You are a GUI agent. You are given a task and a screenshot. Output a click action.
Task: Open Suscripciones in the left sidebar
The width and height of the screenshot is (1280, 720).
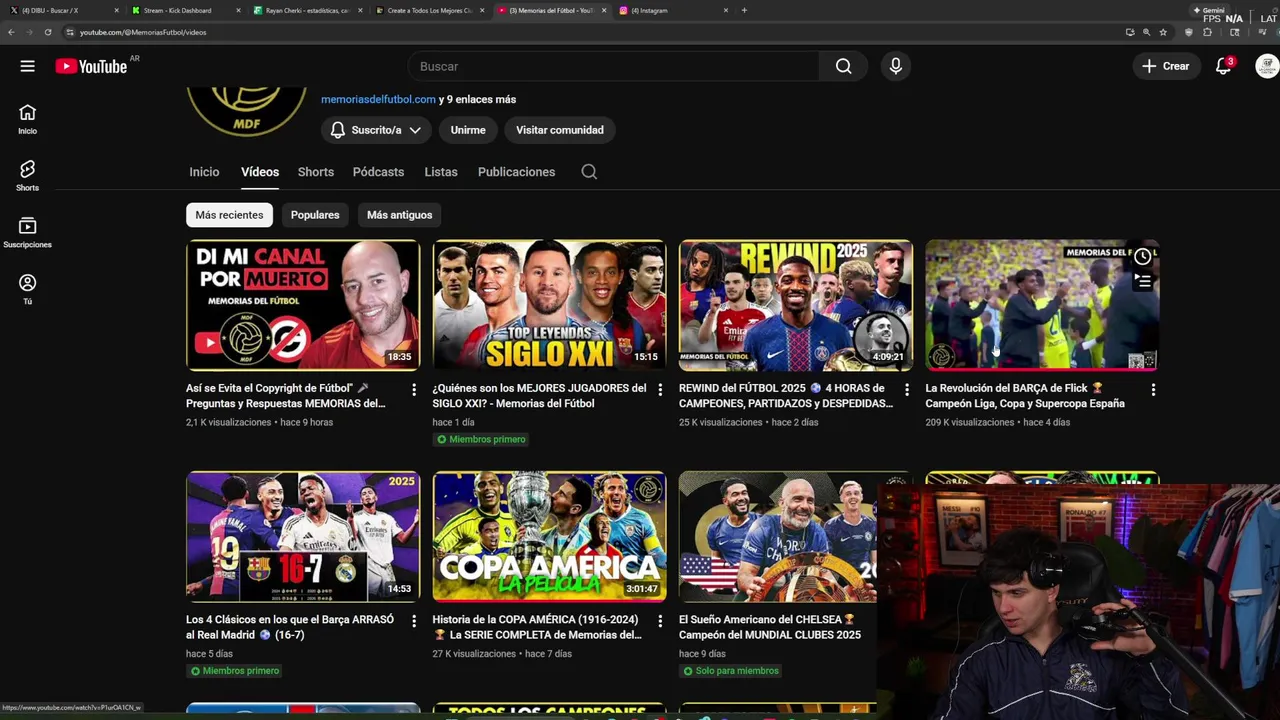point(27,233)
